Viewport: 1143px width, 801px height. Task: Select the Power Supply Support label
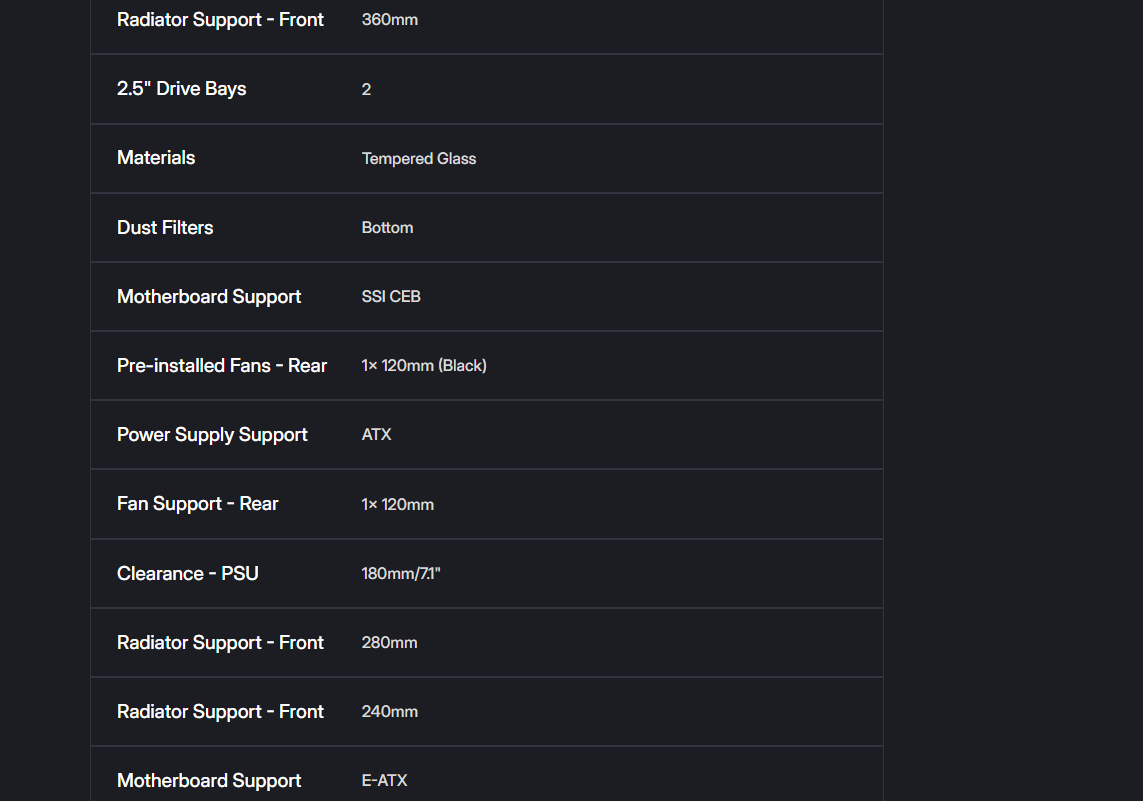click(212, 435)
